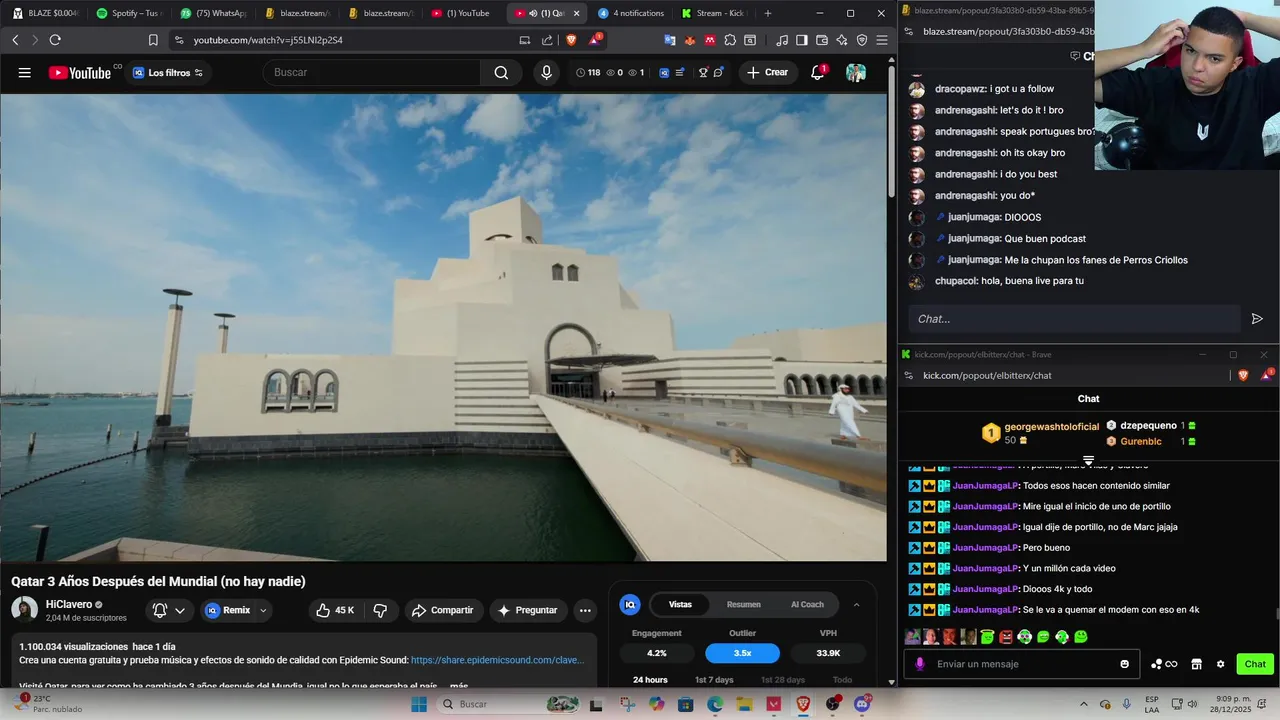The height and width of the screenshot is (720, 1280).
Task: Dislike the video with thumbs down
Action: (380, 610)
